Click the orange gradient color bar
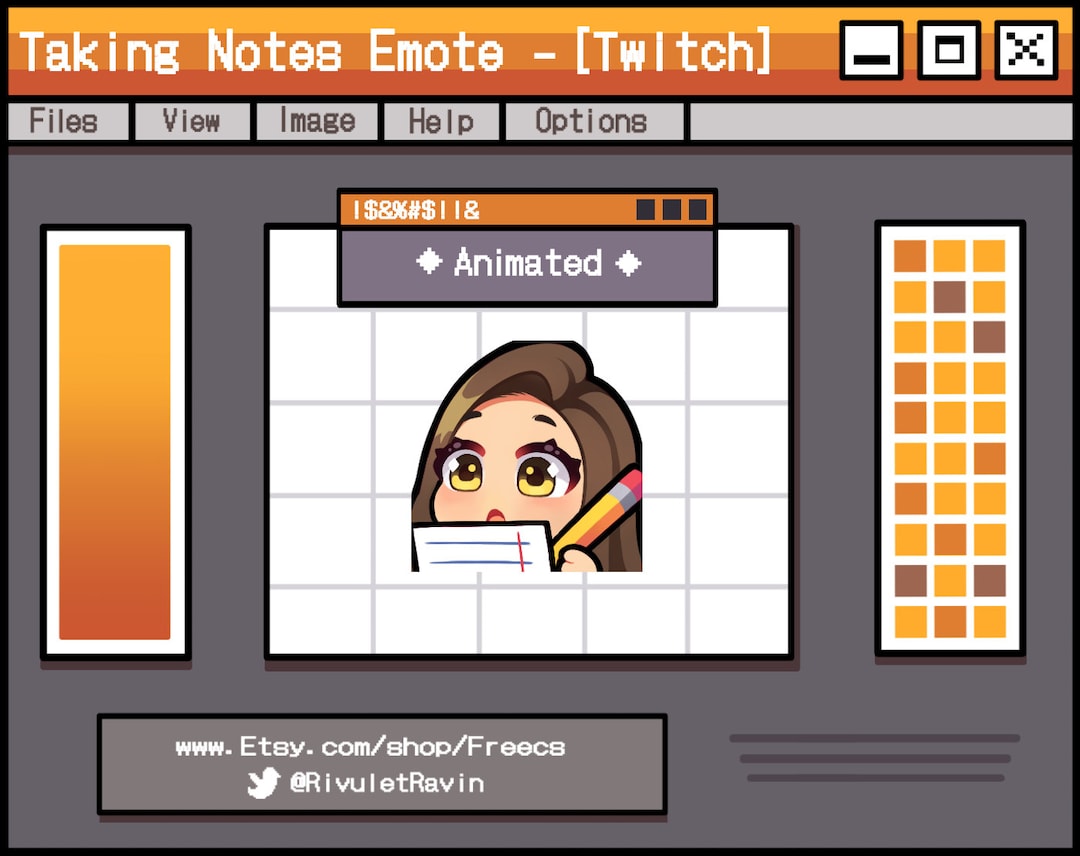The width and height of the screenshot is (1080, 856). [114, 442]
